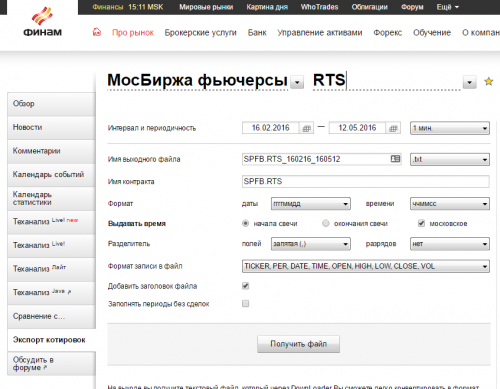The image size is (500, 389).
Task: Toggle 'московское' time checkbox
Action: [x=421, y=223]
